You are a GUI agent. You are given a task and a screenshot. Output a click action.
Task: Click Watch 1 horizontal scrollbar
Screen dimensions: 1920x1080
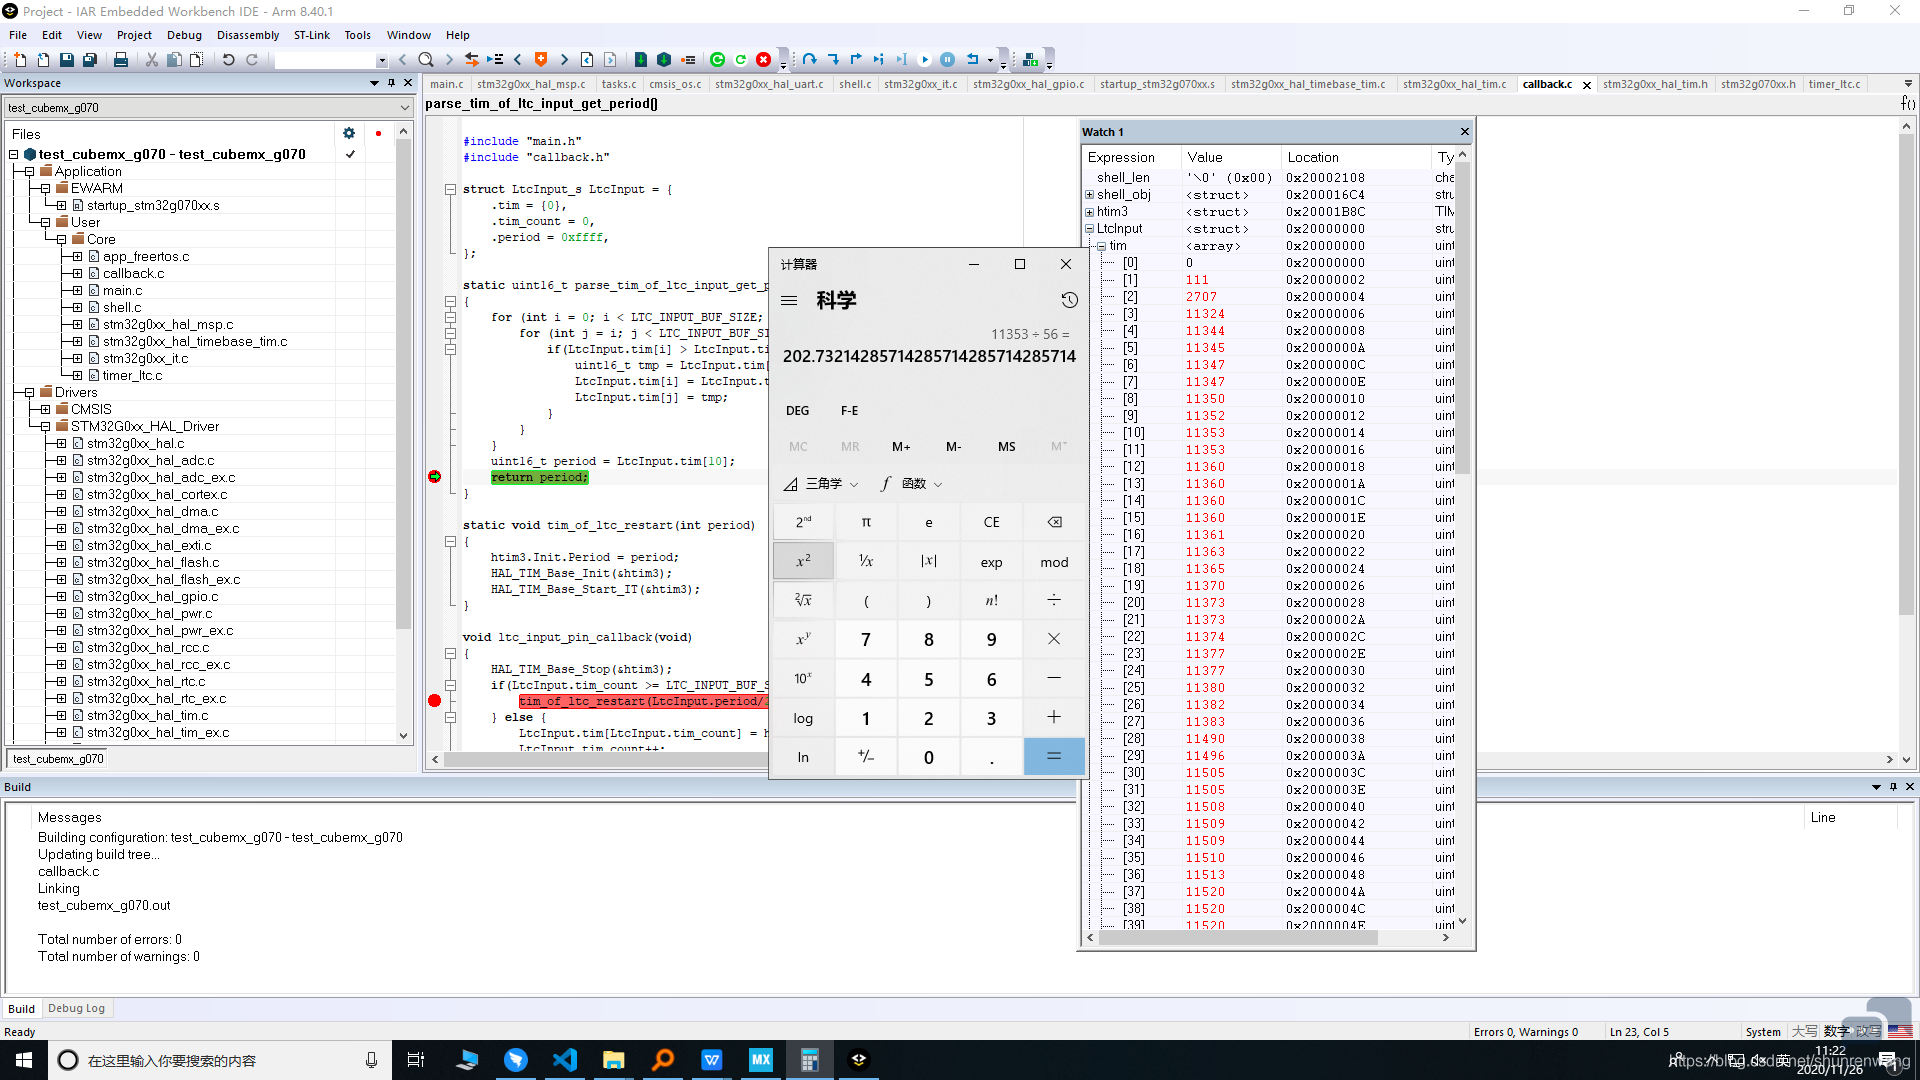[x=1238, y=938]
